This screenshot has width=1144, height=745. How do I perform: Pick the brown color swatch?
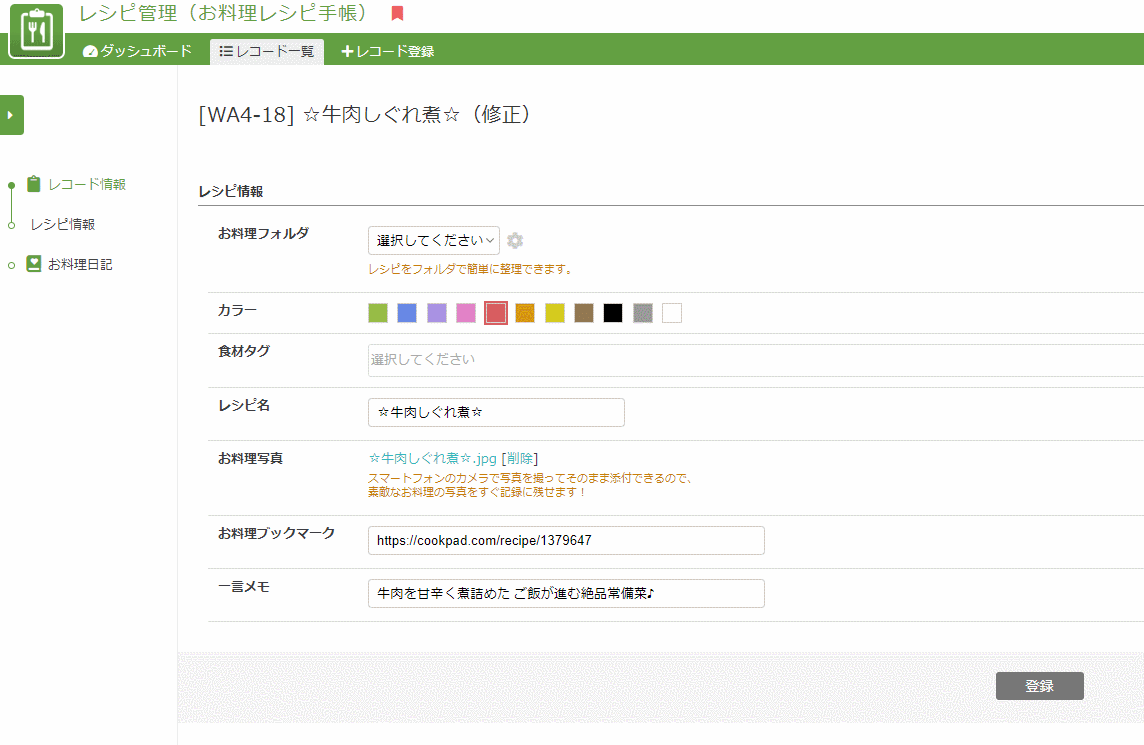click(x=584, y=313)
